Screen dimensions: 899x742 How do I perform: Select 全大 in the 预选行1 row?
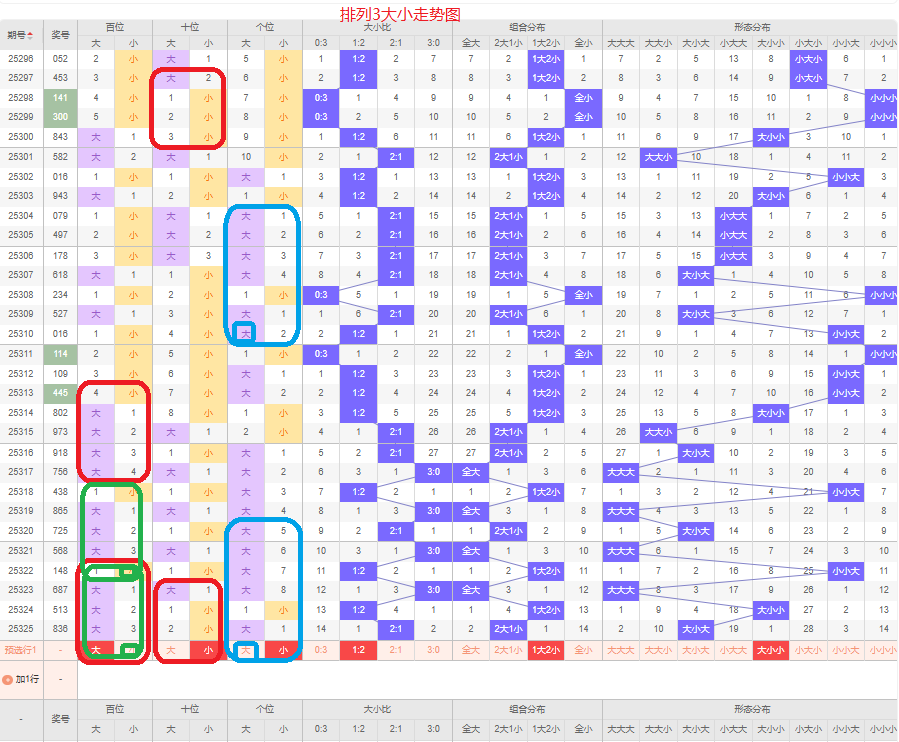pyautogui.click(x=471, y=650)
